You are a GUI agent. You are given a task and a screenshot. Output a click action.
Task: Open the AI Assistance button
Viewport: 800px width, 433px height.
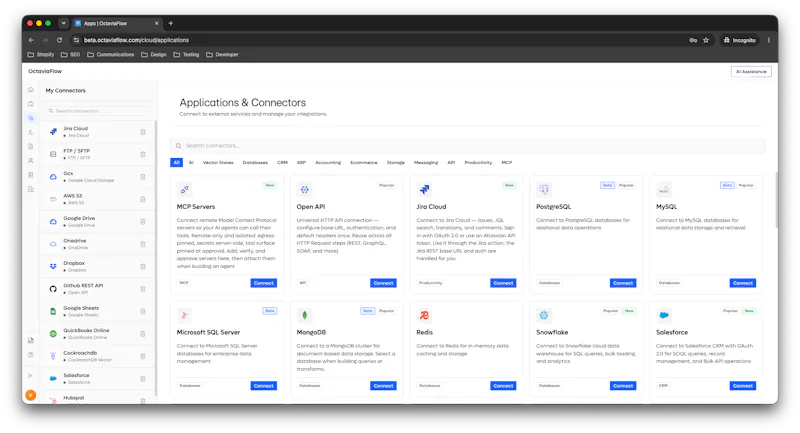[751, 72]
